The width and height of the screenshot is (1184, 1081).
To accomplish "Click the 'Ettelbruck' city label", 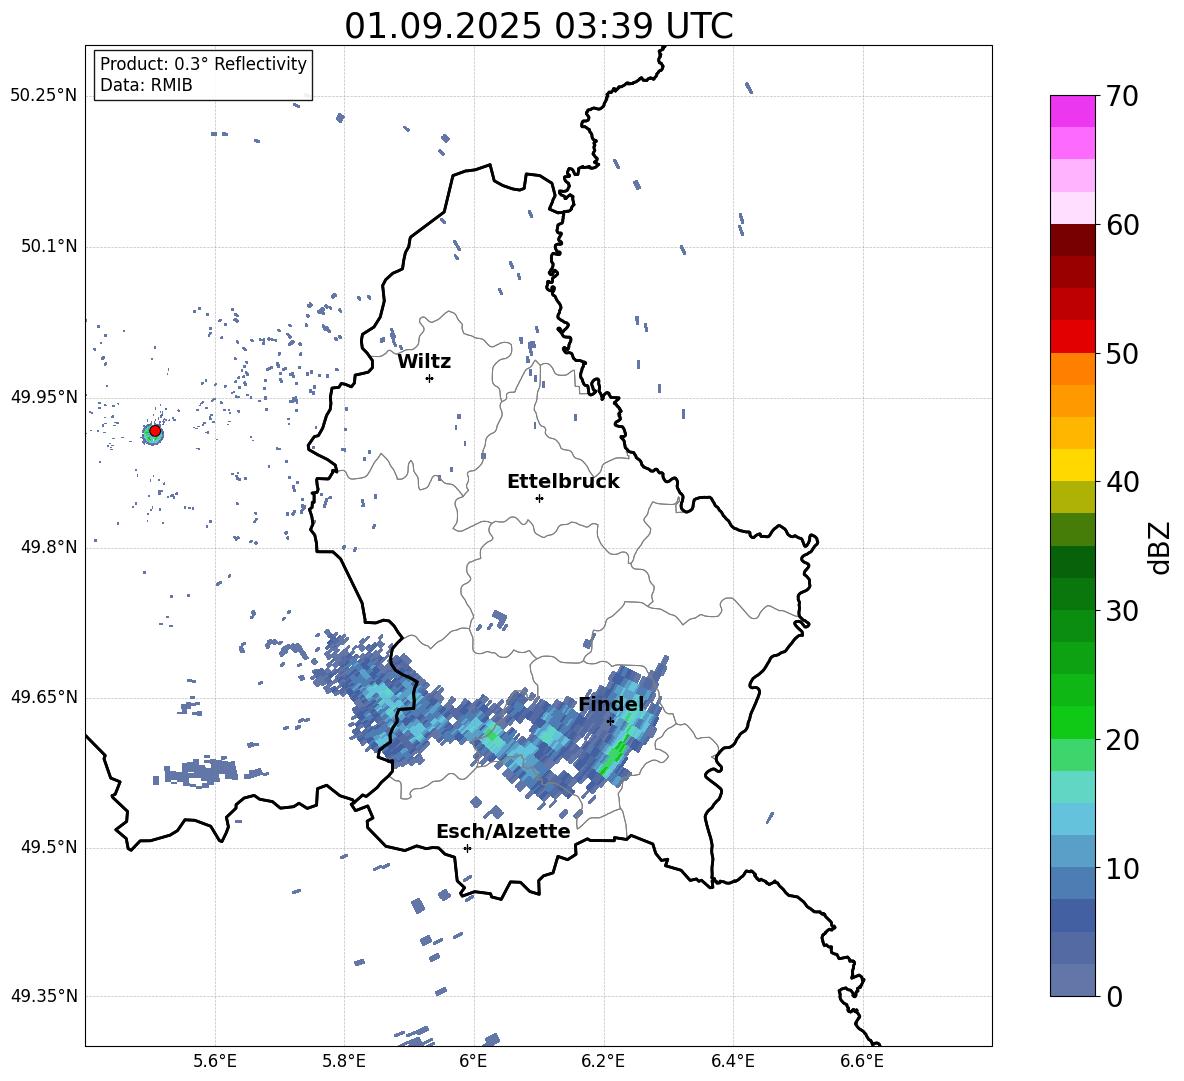I will coord(563,481).
